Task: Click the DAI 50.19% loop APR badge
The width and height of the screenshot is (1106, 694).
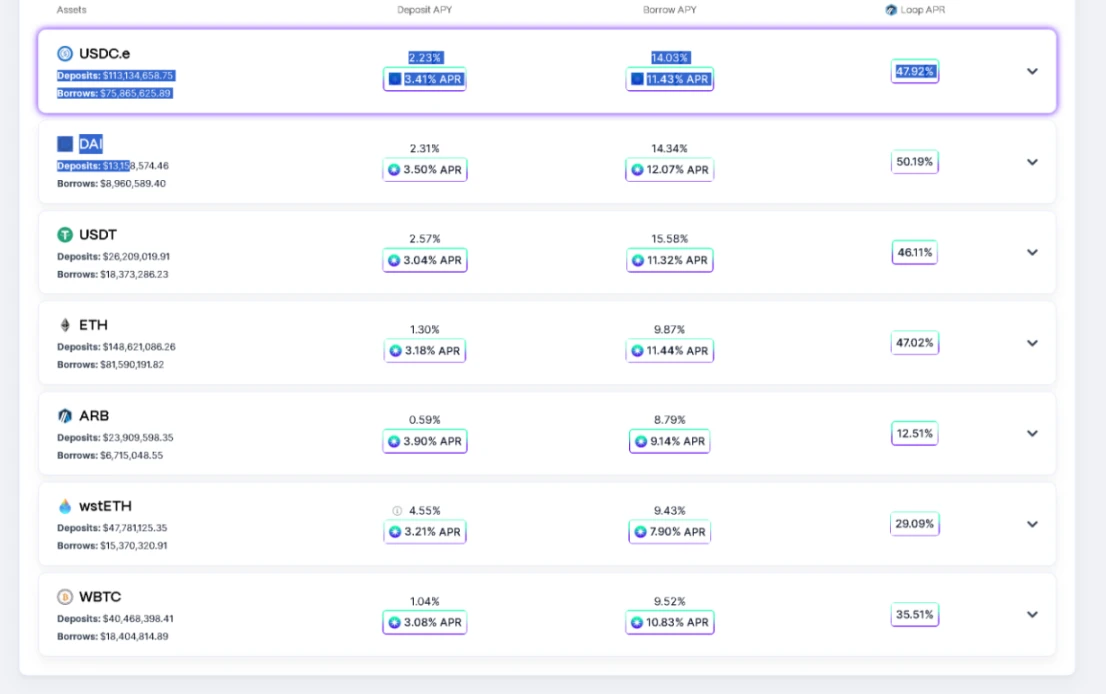Action: pos(914,162)
